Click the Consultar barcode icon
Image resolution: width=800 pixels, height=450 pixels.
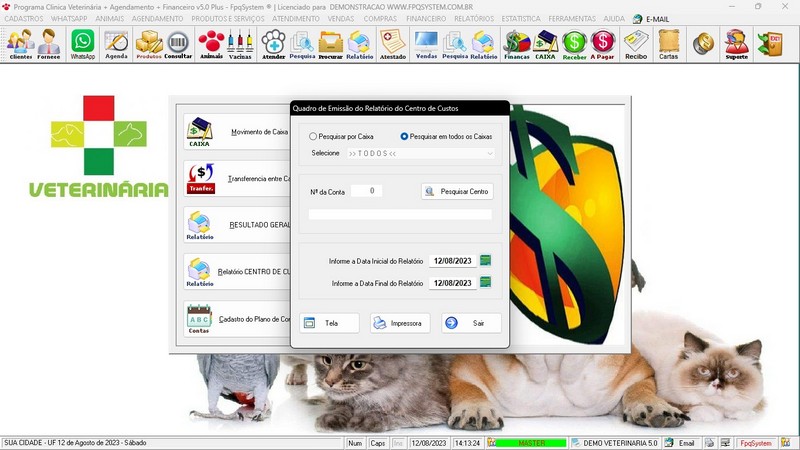[178, 44]
